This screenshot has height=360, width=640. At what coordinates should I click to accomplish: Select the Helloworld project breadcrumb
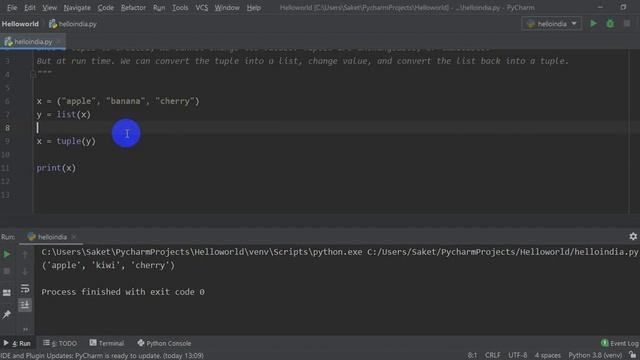pos(20,24)
